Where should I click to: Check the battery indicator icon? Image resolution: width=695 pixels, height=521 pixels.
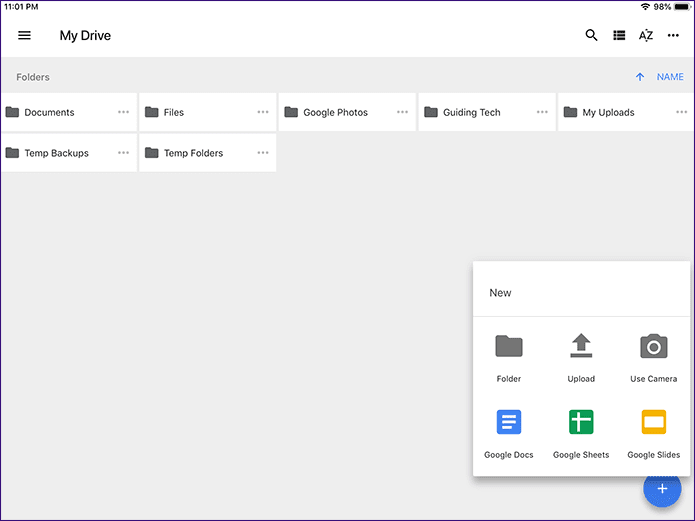click(683, 7)
